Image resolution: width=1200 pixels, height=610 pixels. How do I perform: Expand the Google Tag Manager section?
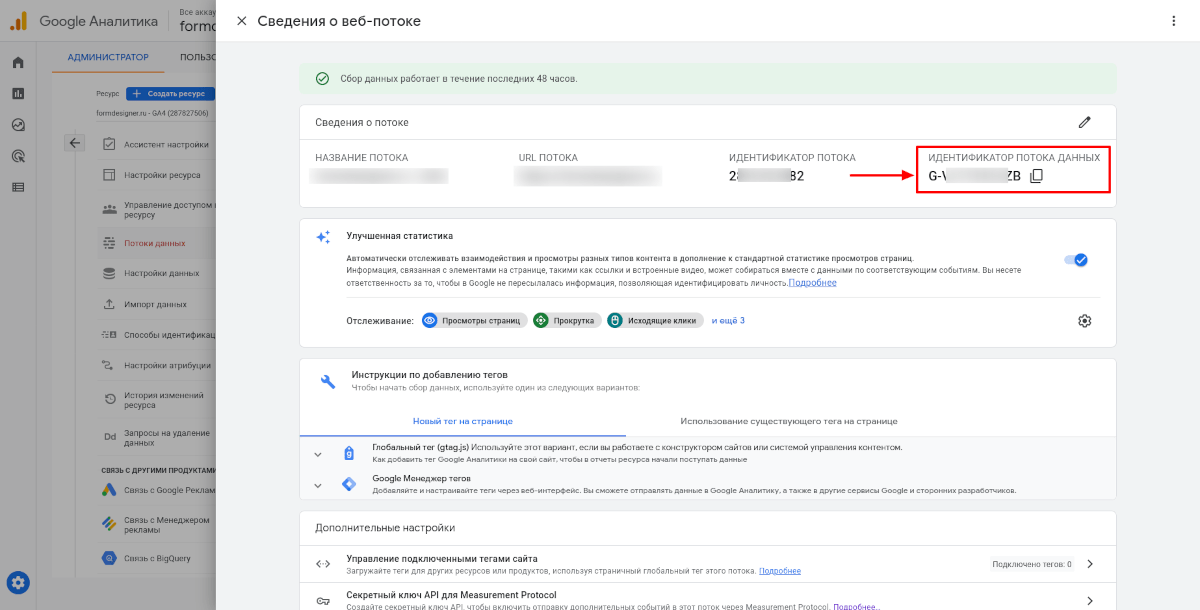(318, 485)
